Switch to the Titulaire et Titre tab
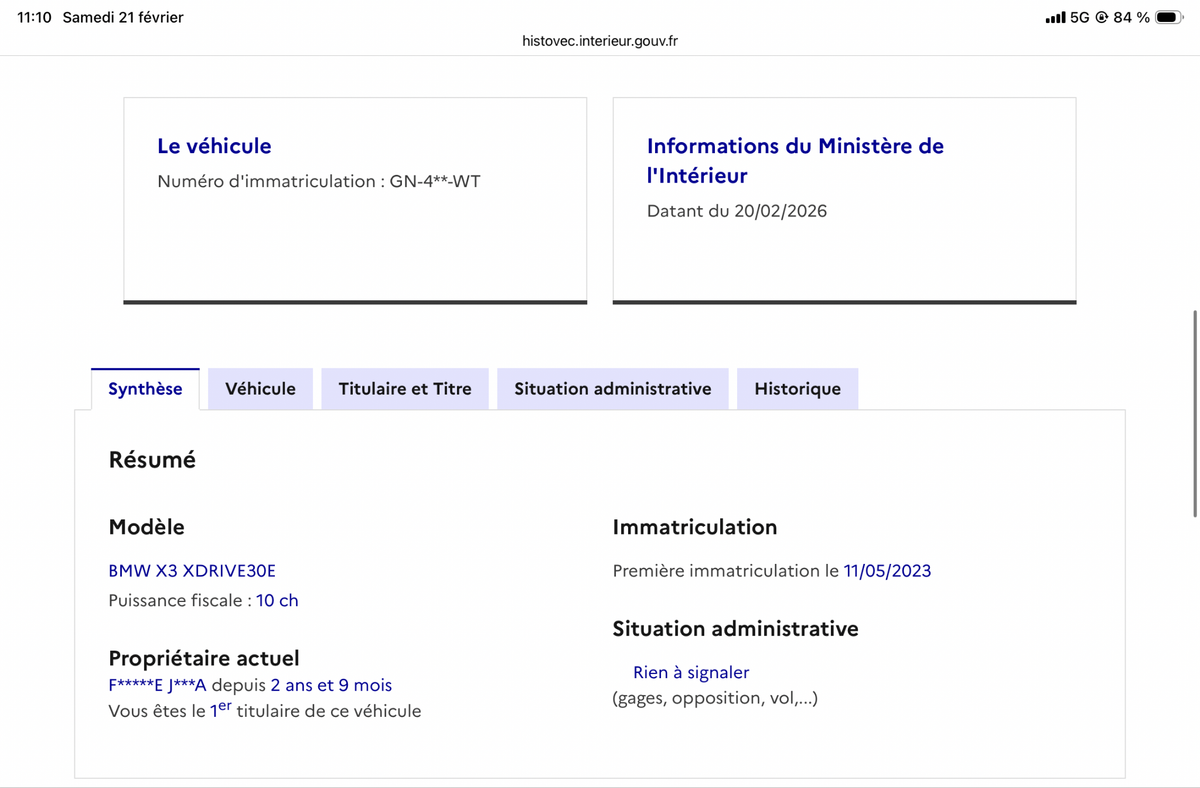 tap(405, 389)
